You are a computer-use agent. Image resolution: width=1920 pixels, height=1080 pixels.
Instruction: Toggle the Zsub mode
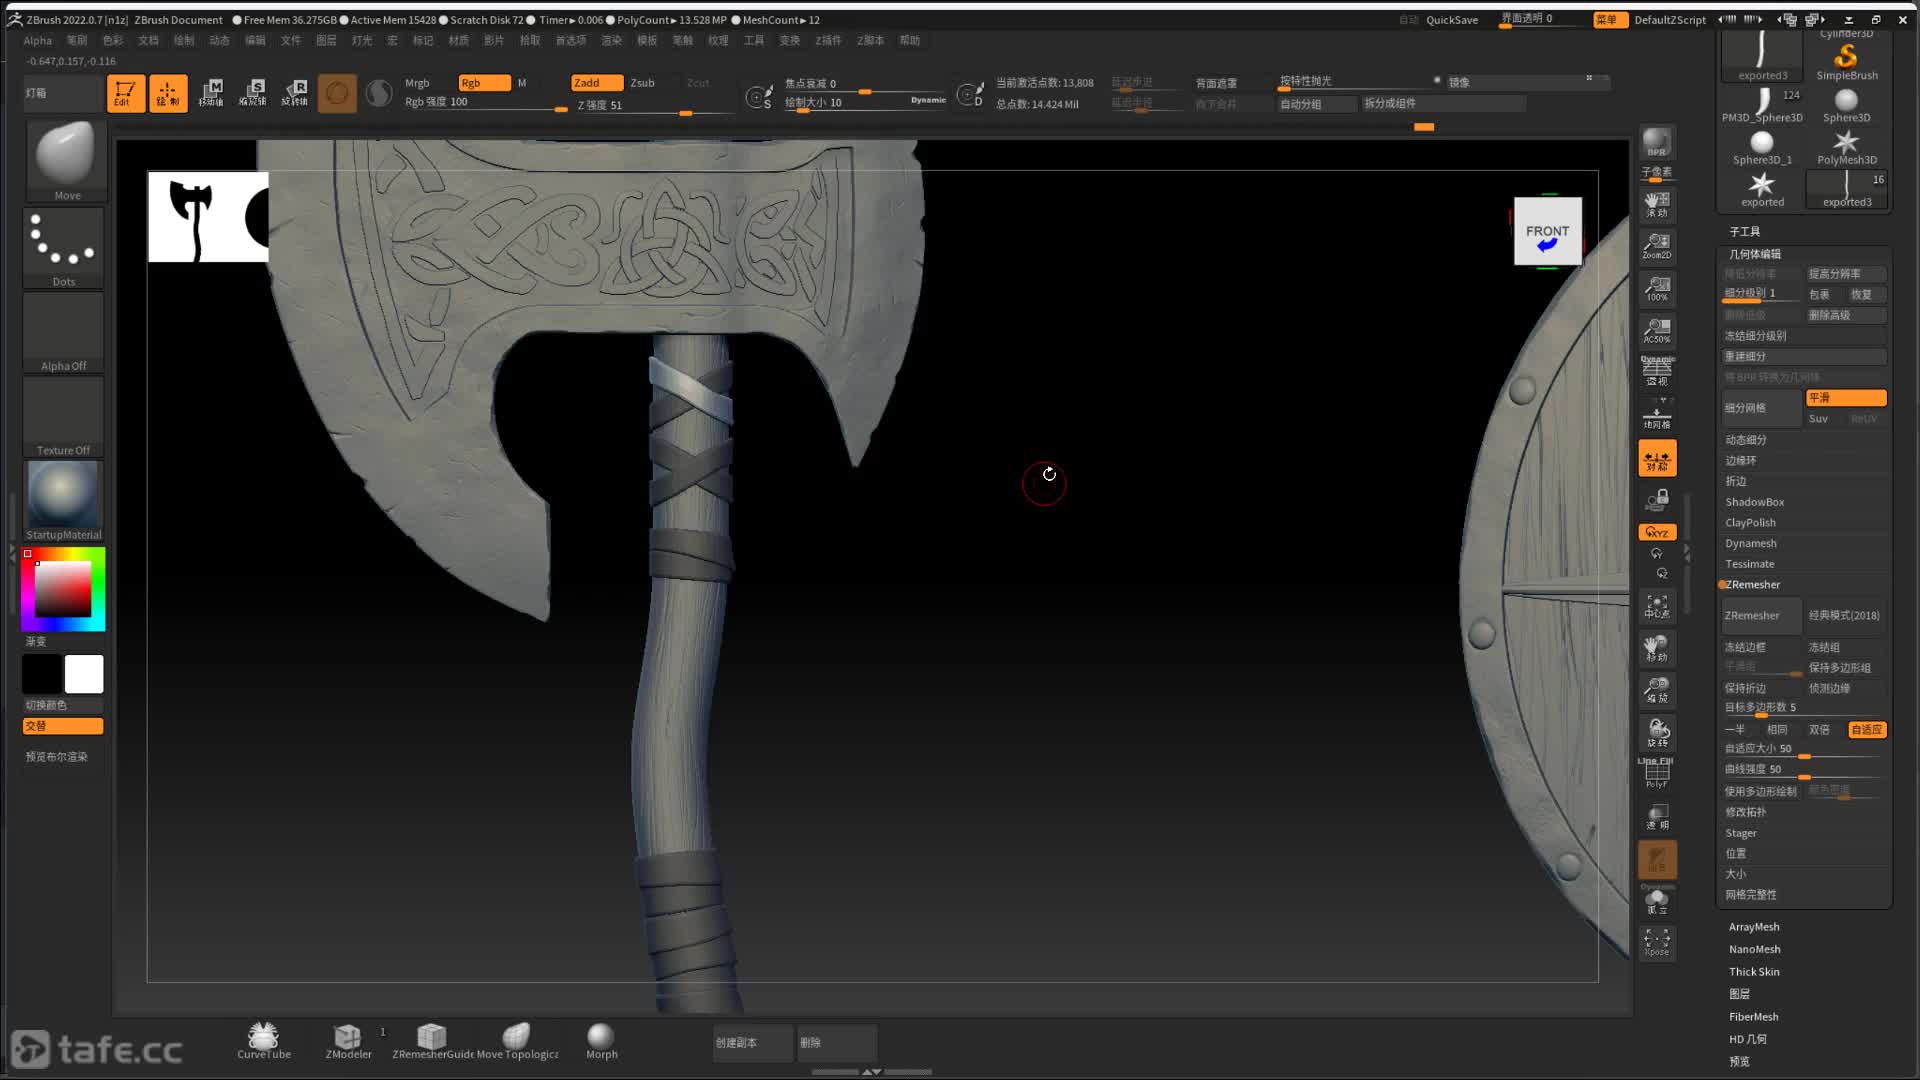pyautogui.click(x=642, y=83)
